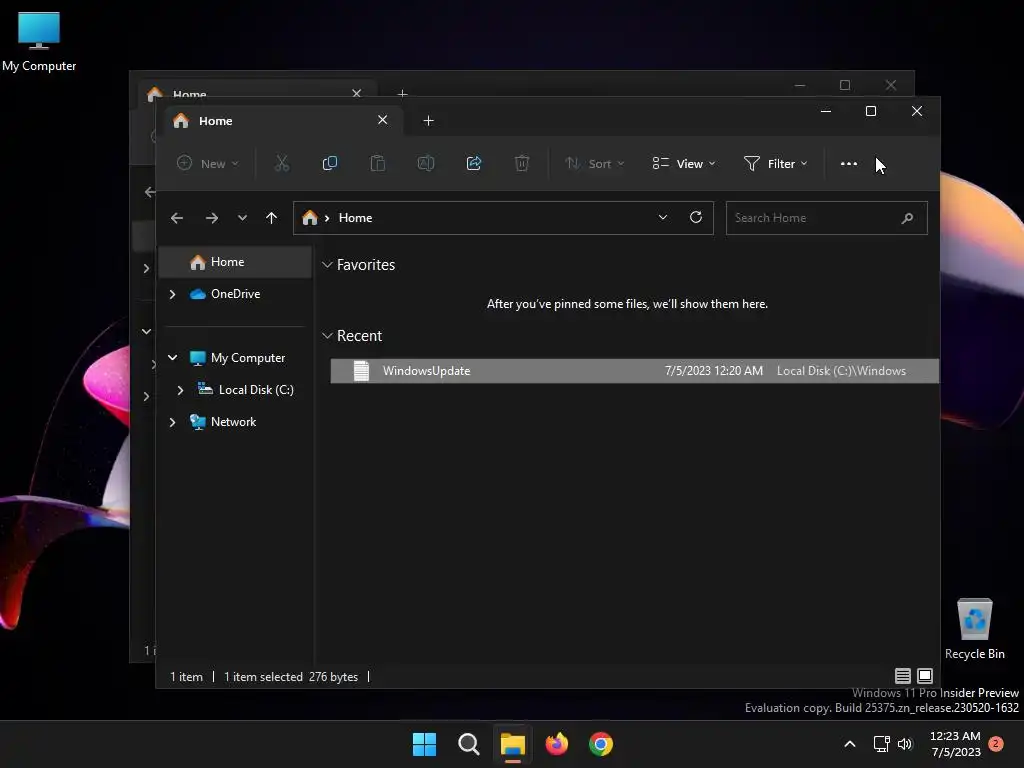
Task: Click the volume speaker tray icon
Action: 904,744
